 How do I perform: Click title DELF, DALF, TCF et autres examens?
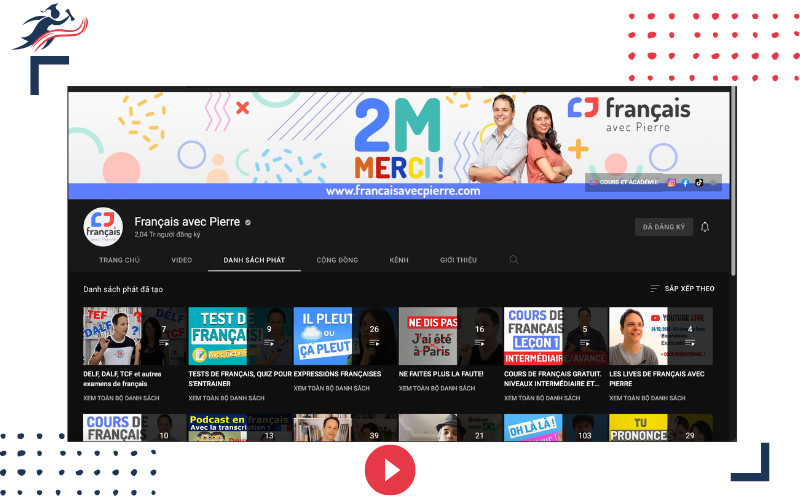tap(122, 379)
